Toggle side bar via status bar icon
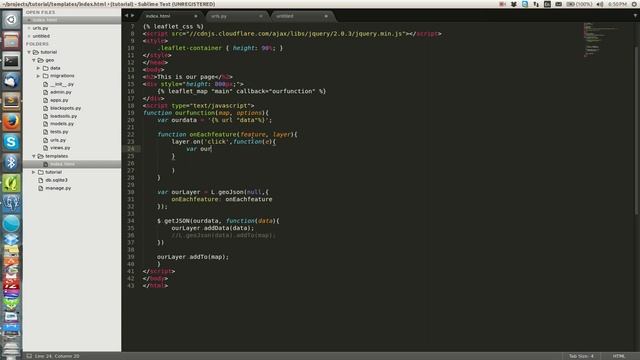 click(x=29, y=356)
